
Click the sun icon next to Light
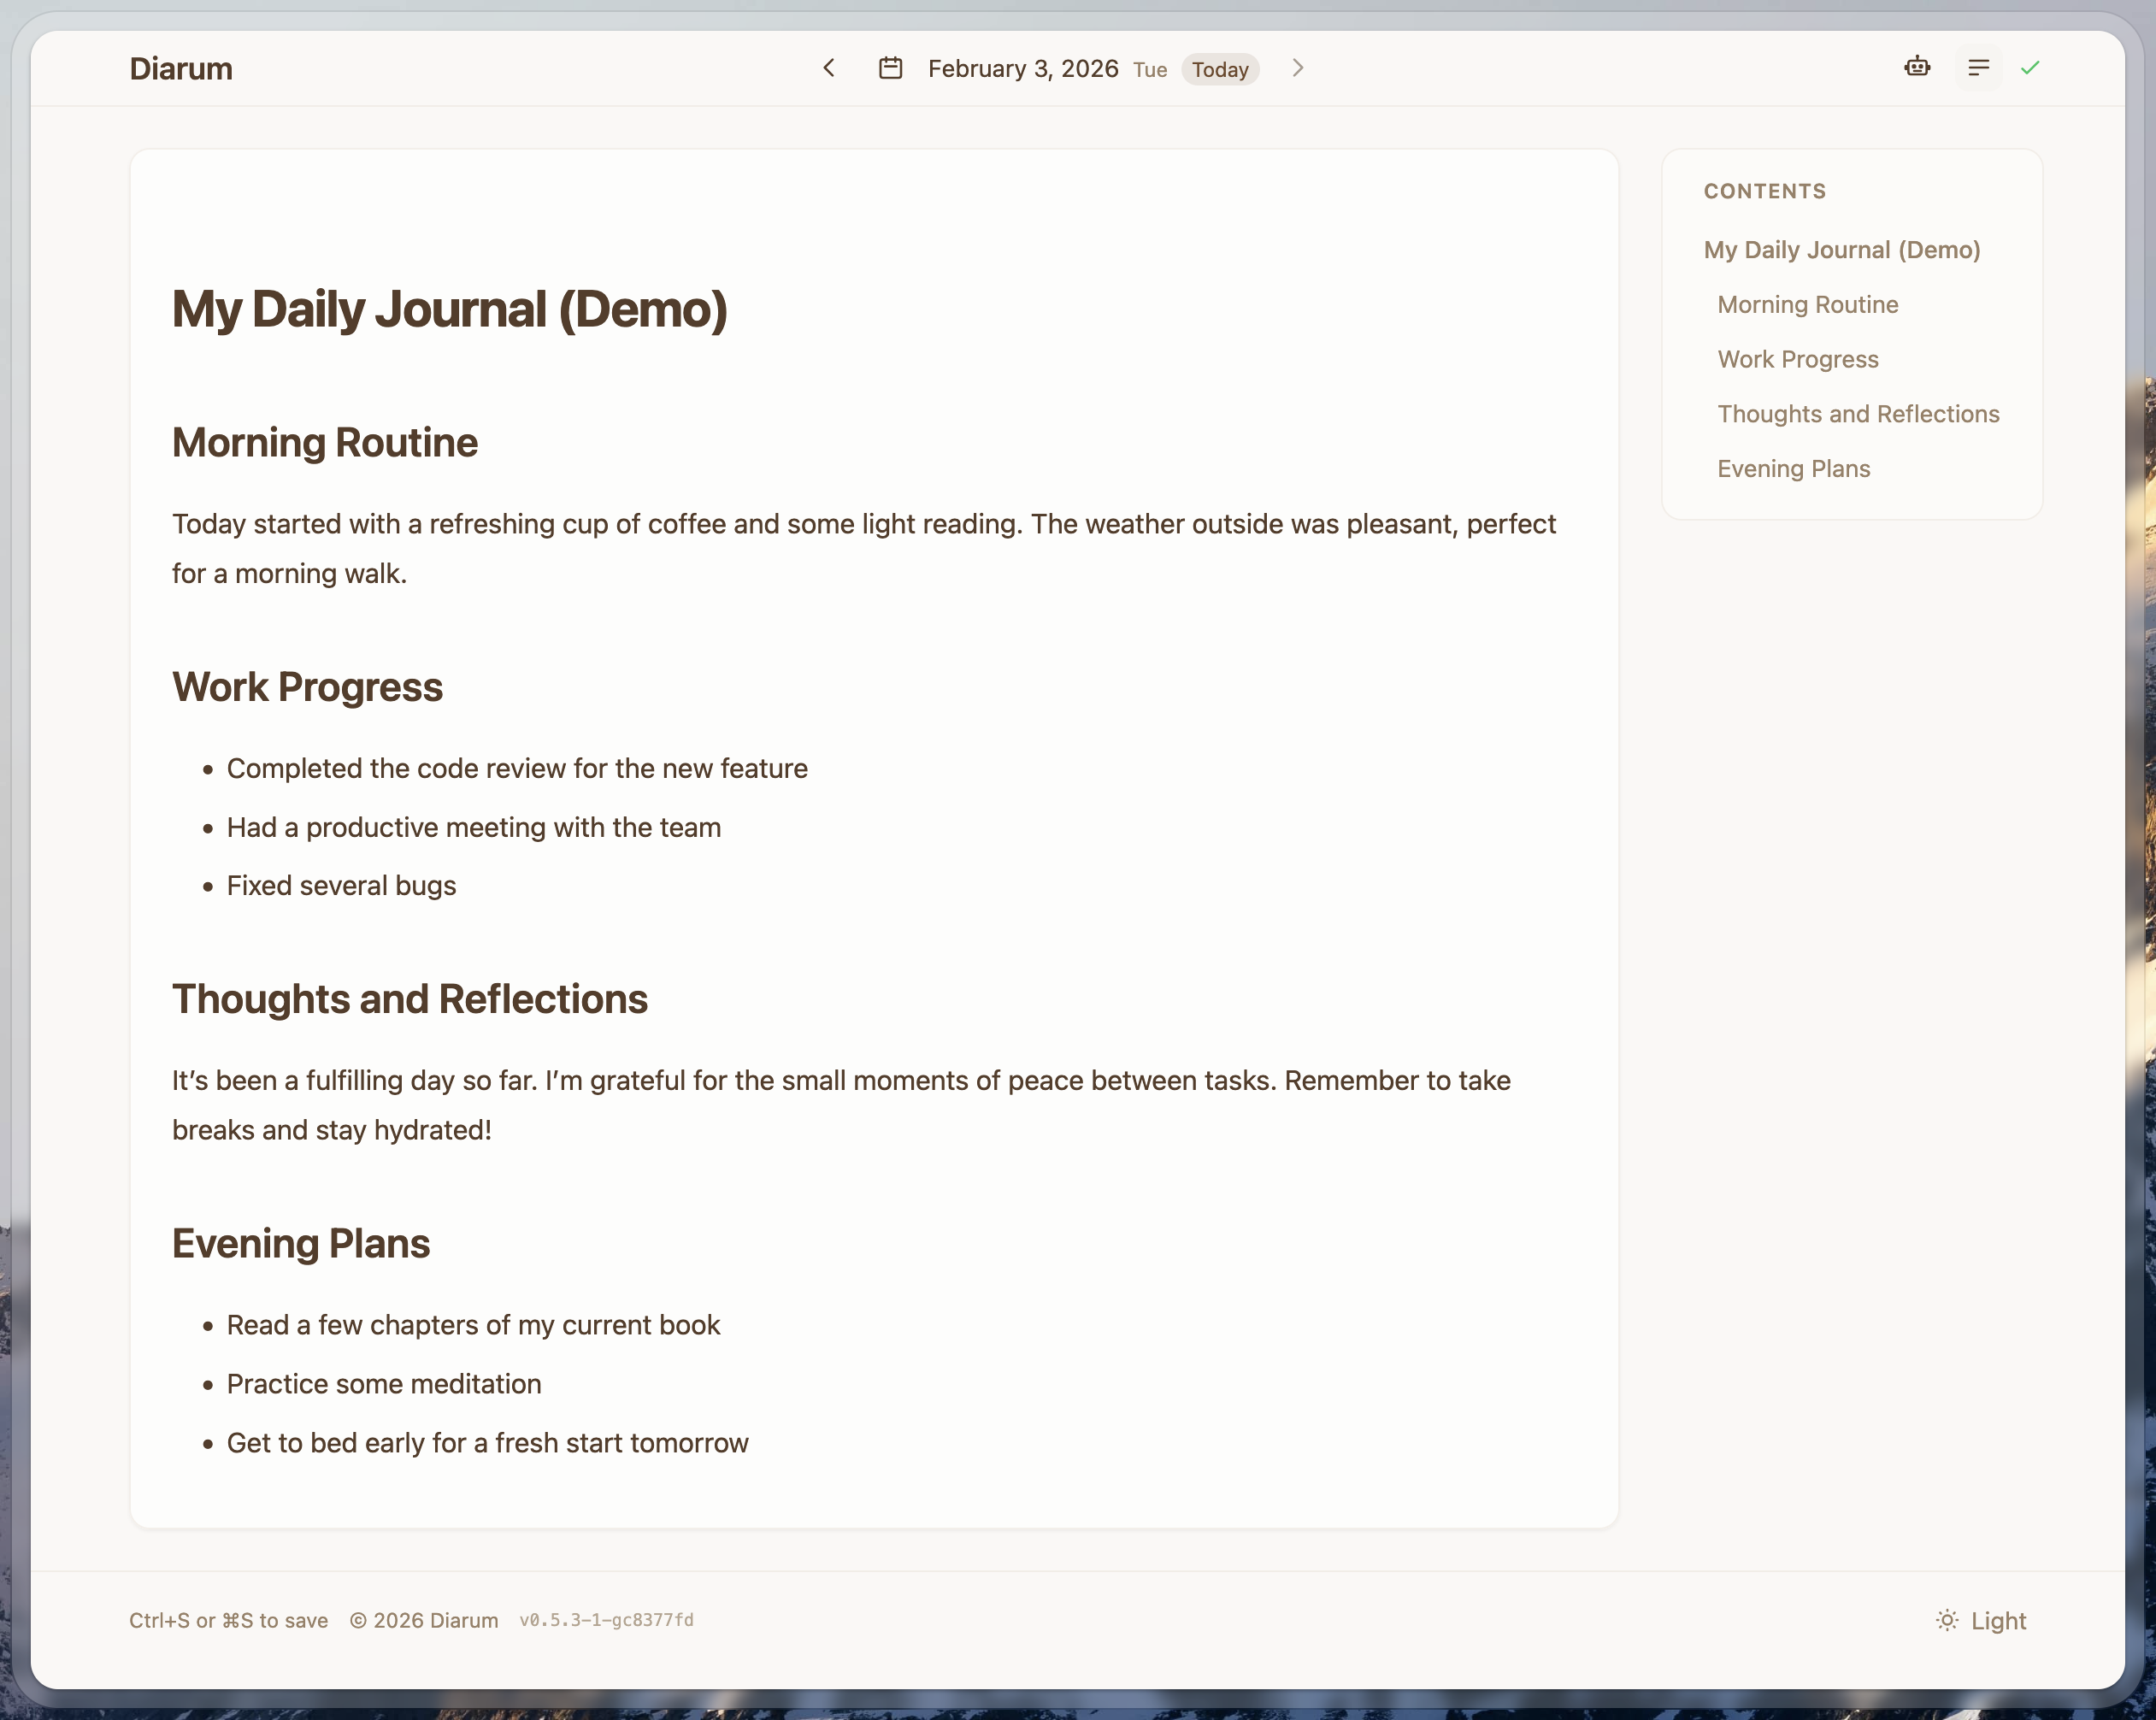1947,1620
